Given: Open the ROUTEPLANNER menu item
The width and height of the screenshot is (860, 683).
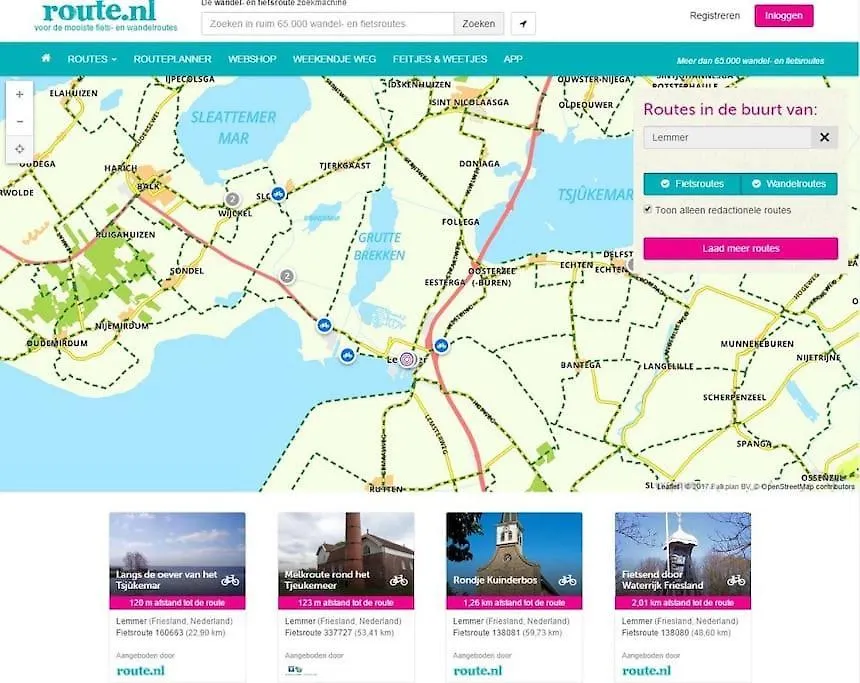Looking at the screenshot, I should 172,59.
